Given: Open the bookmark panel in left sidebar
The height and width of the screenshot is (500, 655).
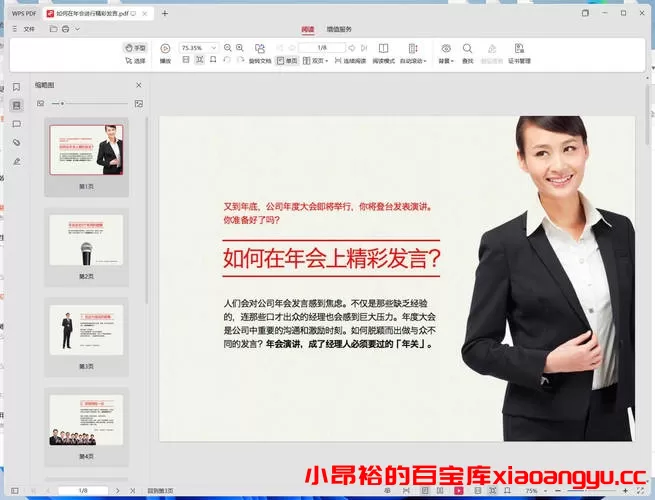Looking at the screenshot, I should (x=17, y=87).
